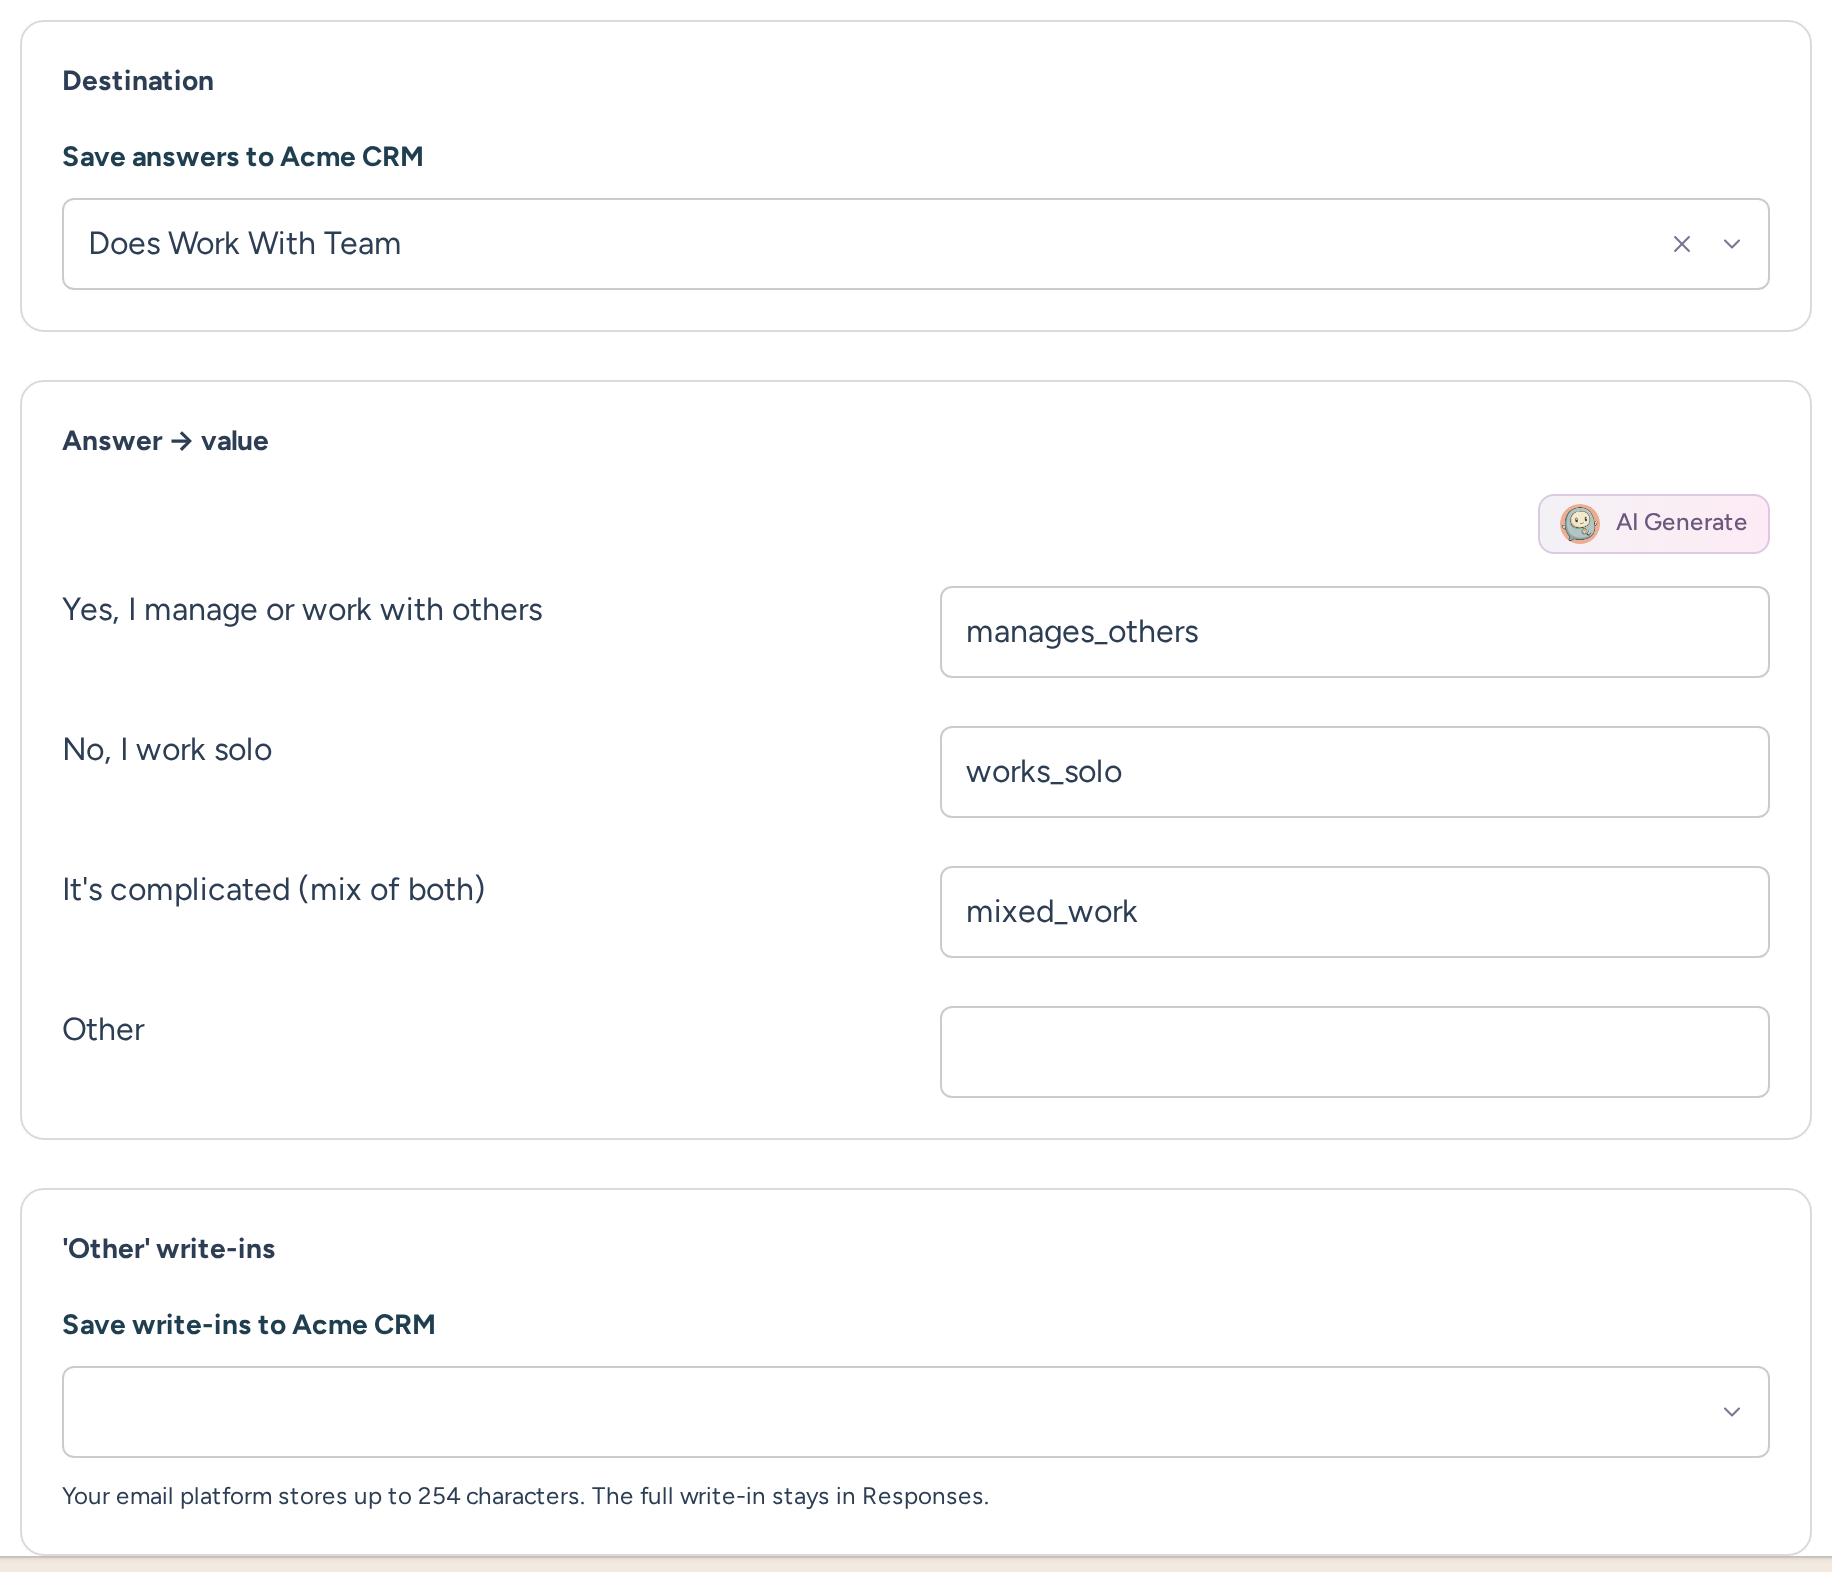This screenshot has width=1832, height=1572.
Task: Click the AI Generate button
Action: pos(1654,524)
